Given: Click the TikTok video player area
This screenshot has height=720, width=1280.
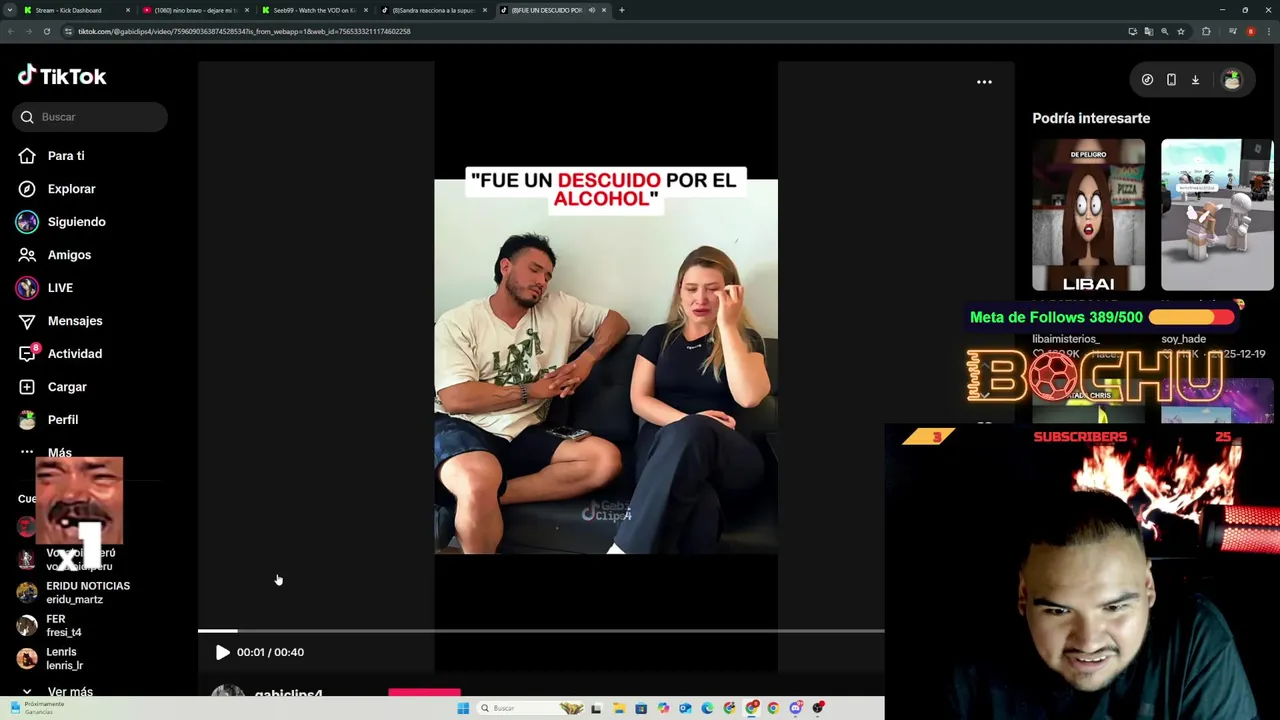Looking at the screenshot, I should pyautogui.click(x=606, y=366).
